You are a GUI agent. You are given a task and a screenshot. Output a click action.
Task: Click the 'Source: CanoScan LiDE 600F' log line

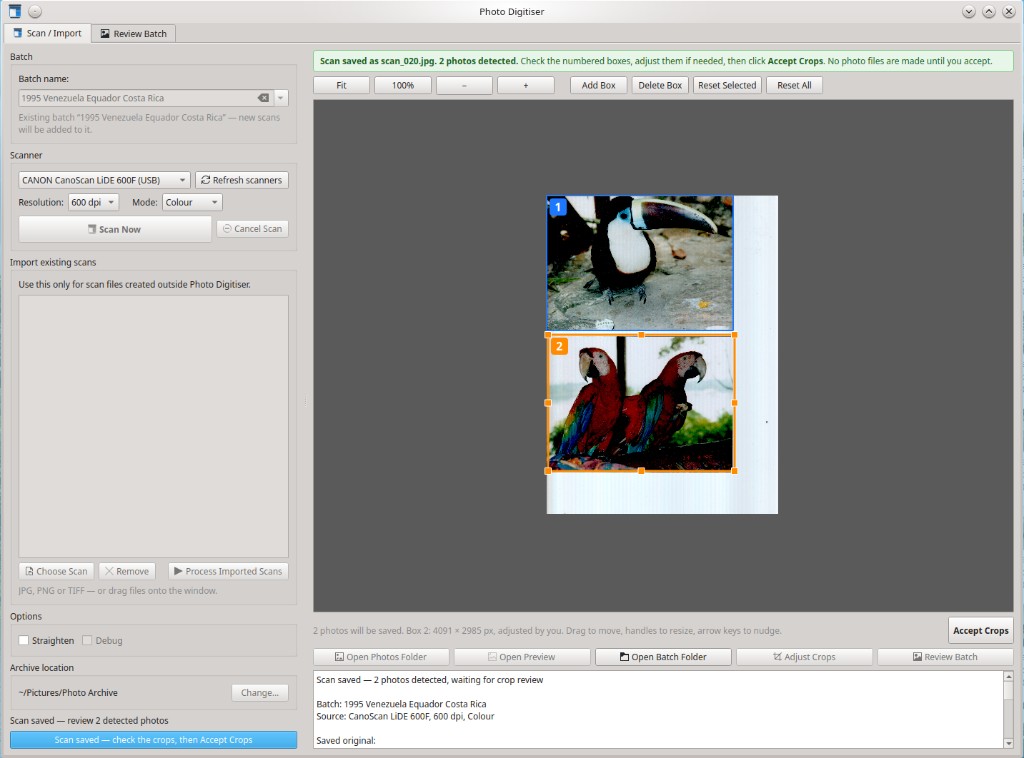pyautogui.click(x=405, y=716)
